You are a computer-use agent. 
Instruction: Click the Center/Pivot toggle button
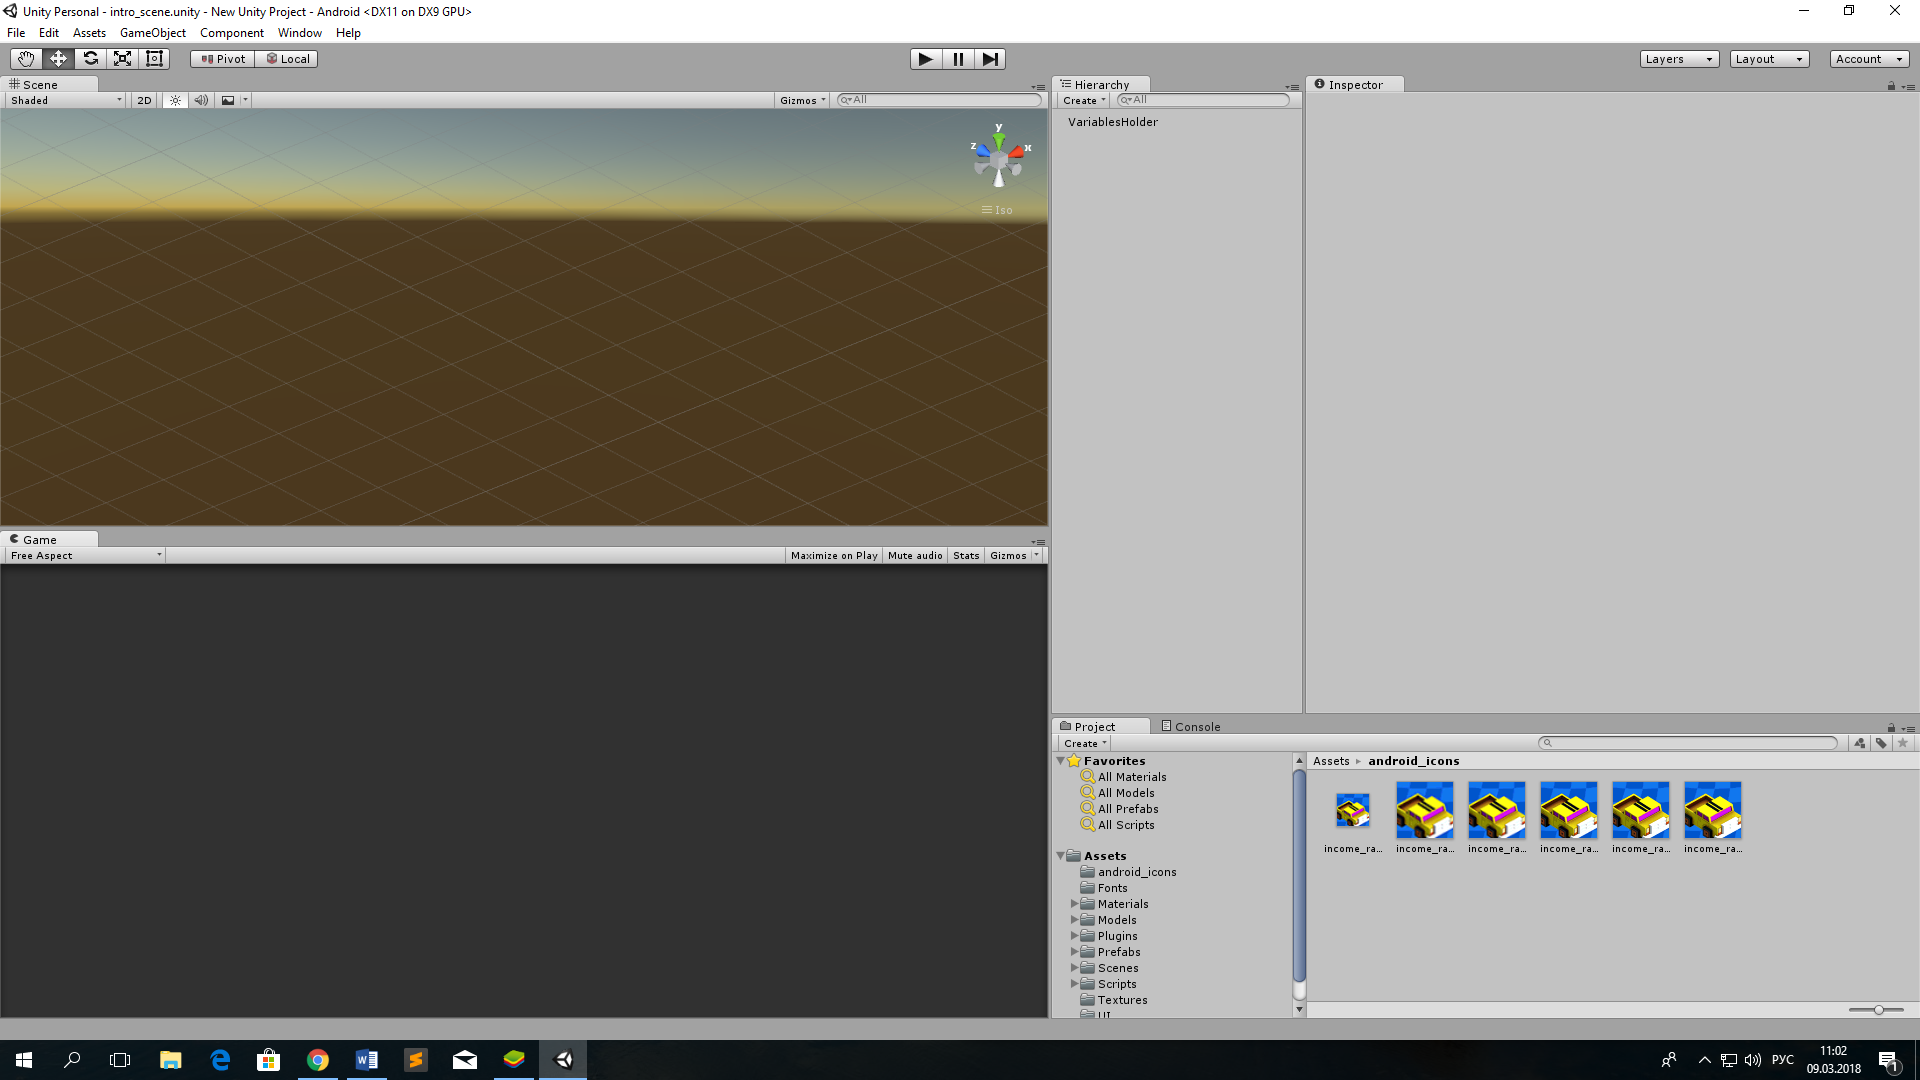222,58
